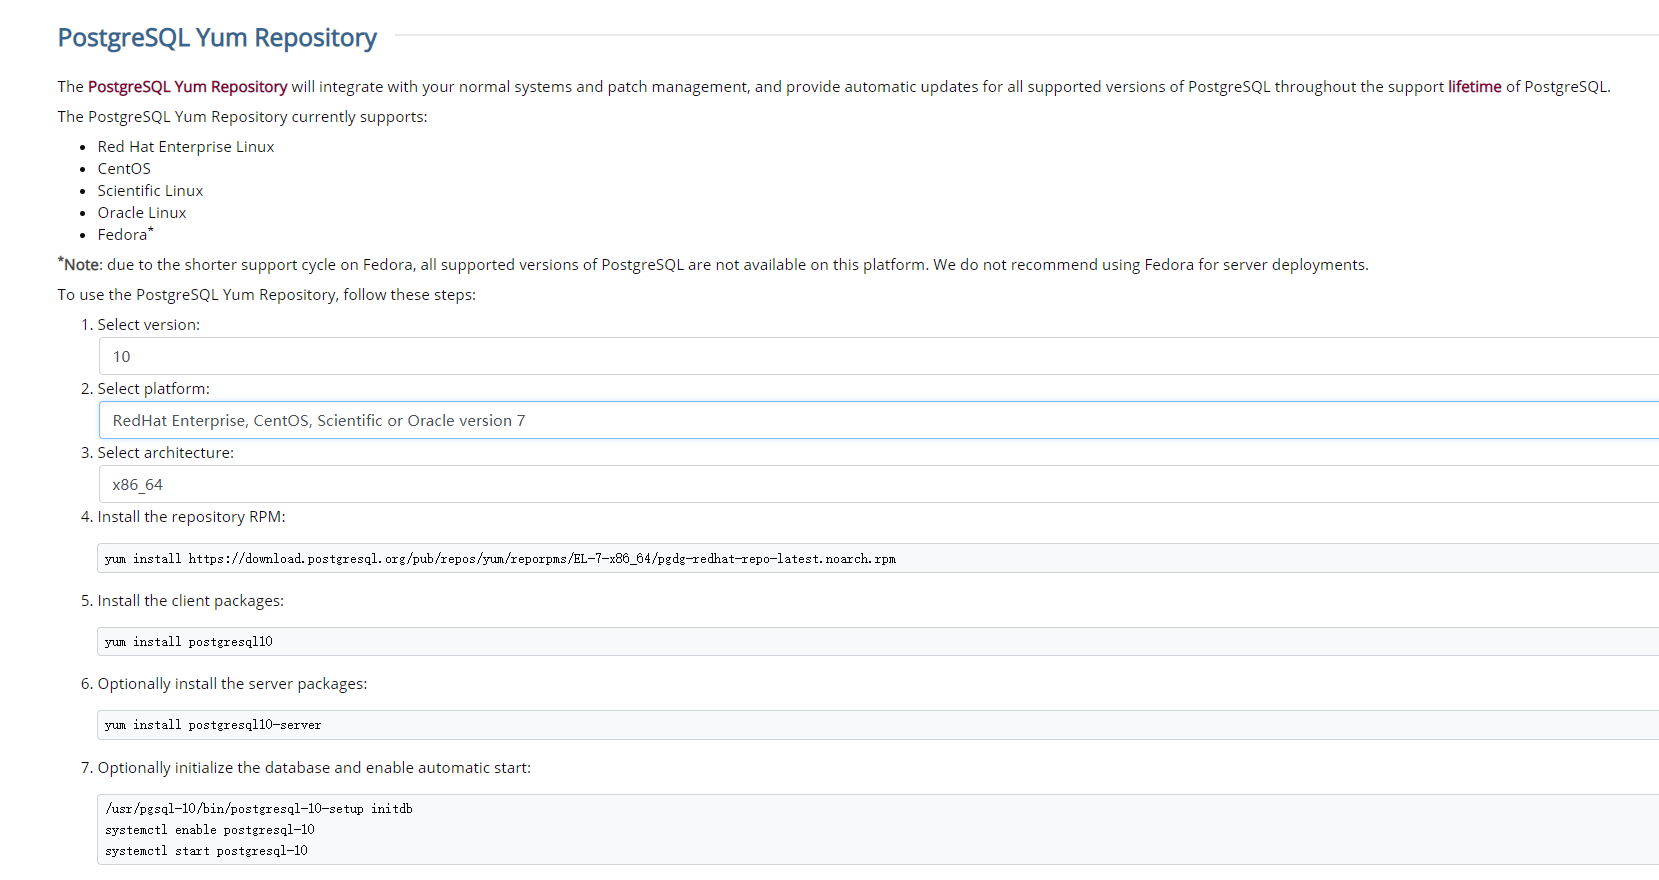Viewport: 1659px width, 880px height.
Task: Click the PostgreSQL Yum Repository page heading
Action: 217,38
